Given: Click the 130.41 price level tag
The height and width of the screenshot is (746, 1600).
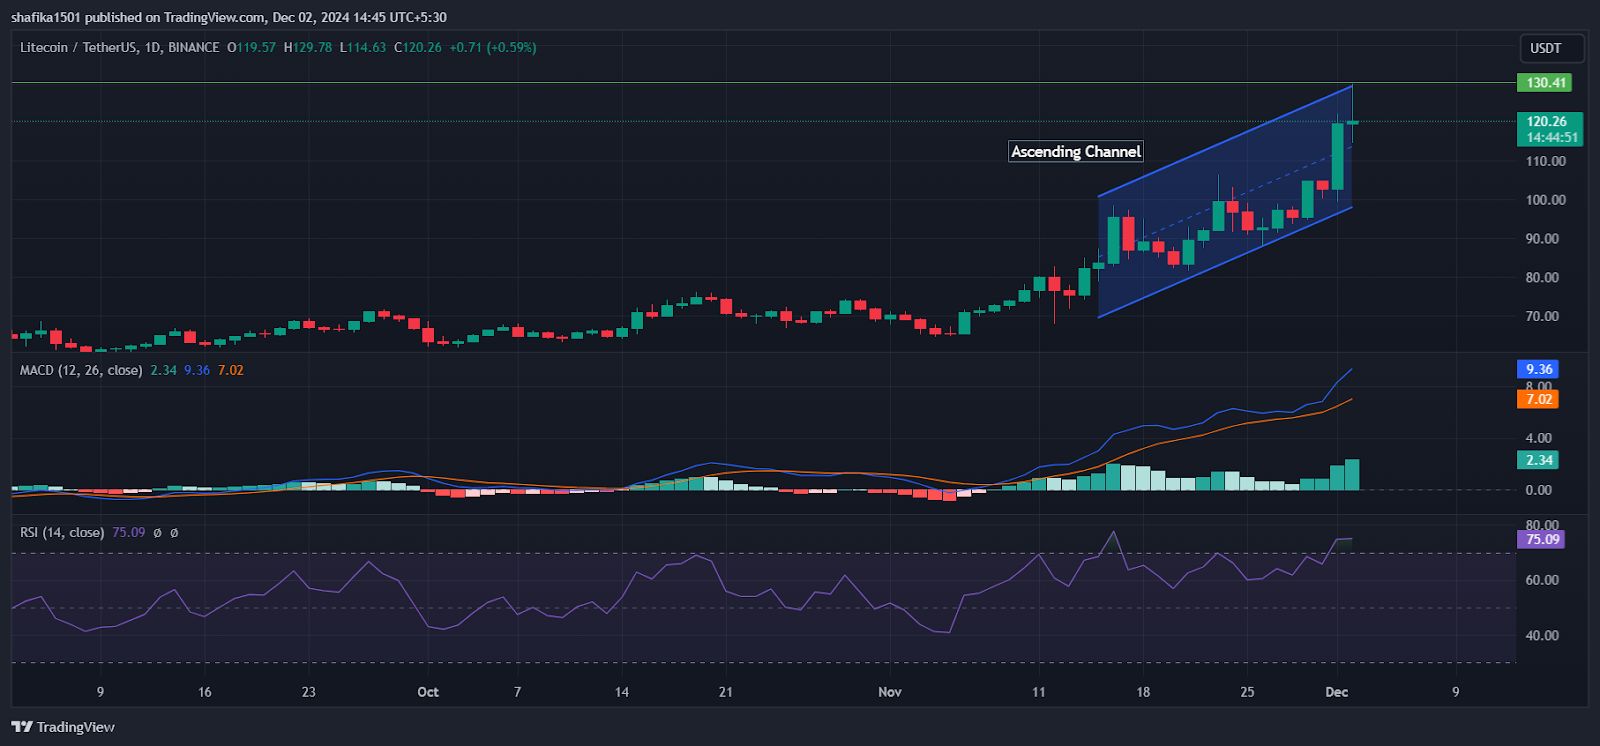Looking at the screenshot, I should coord(1544,82).
